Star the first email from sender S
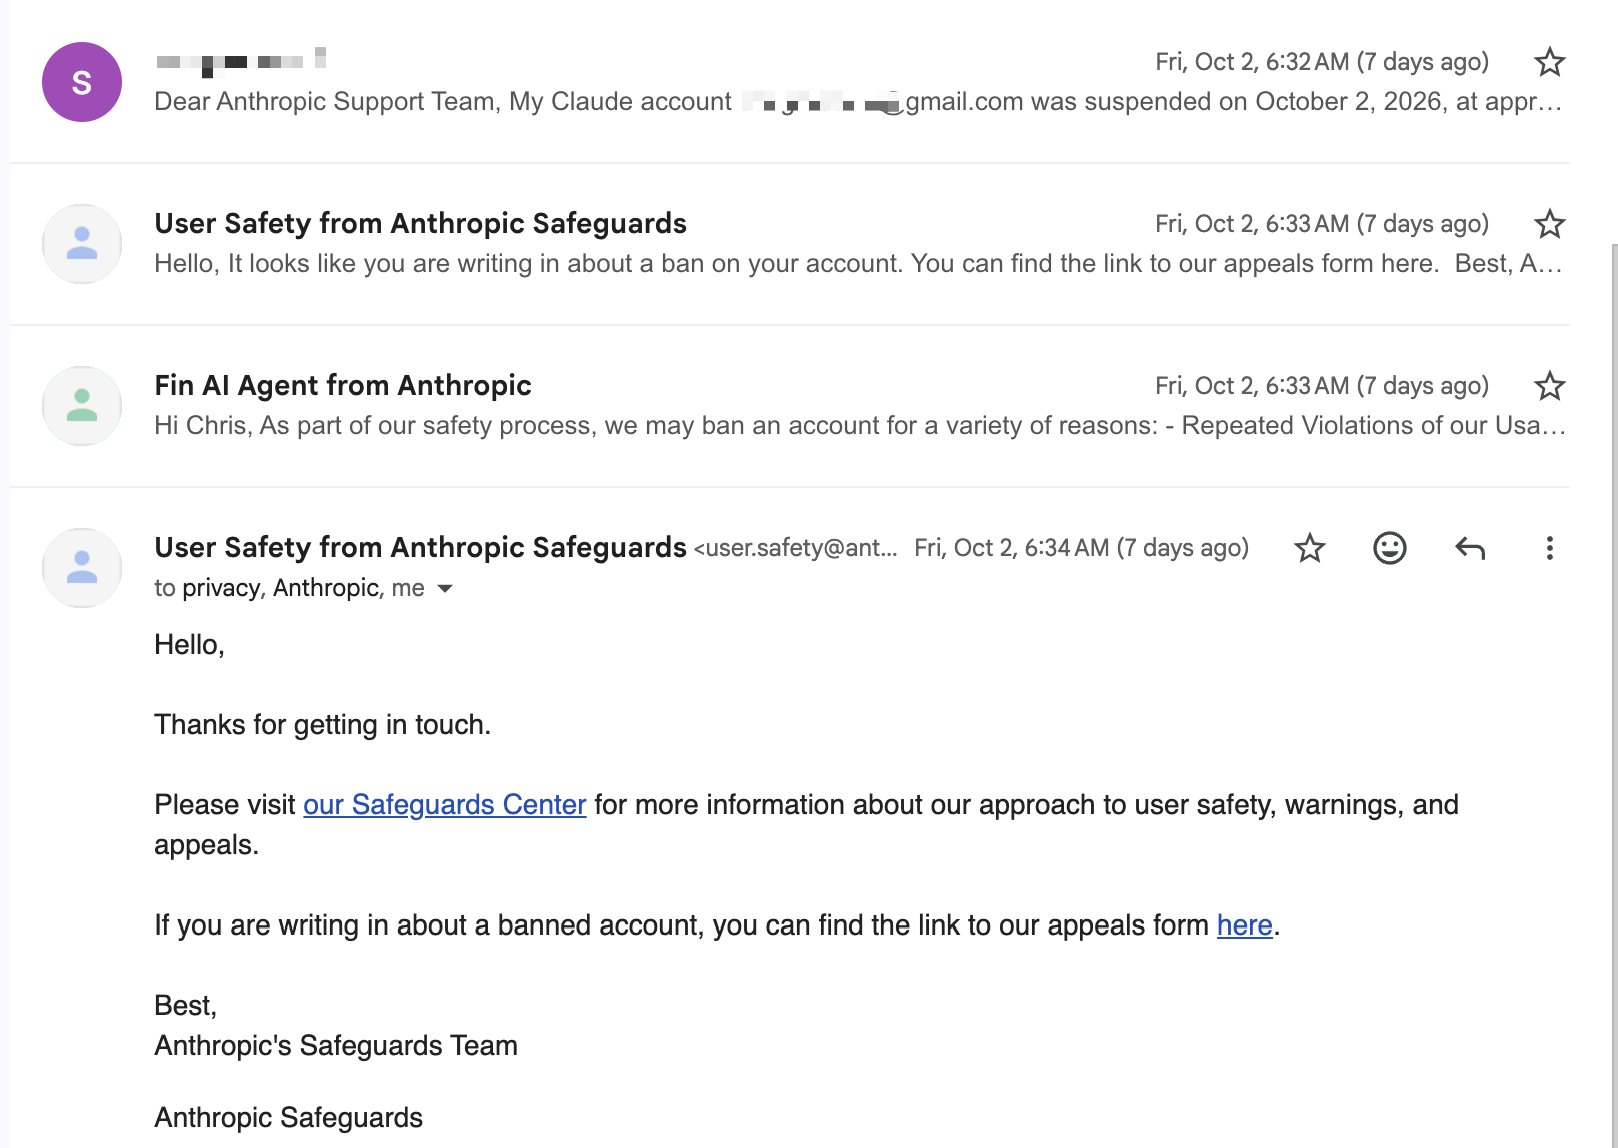Viewport: 1618px width, 1148px height. 1549,62
